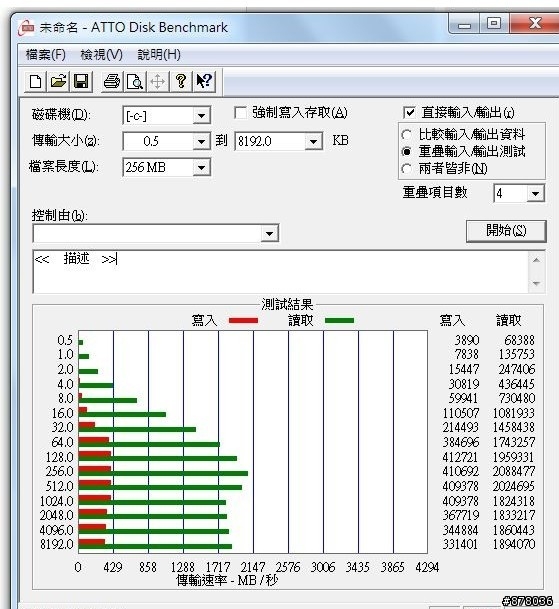Image resolution: width=559 pixels, height=609 pixels.
Task: Click the write value 3890
Action: 467,341
